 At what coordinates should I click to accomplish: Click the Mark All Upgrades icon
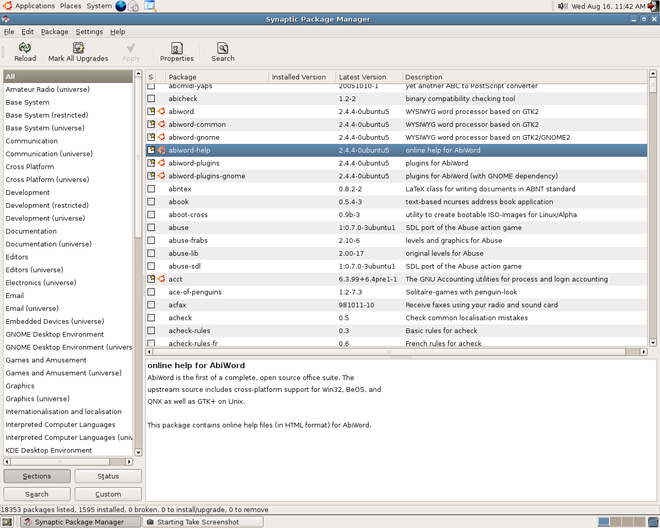[78, 48]
